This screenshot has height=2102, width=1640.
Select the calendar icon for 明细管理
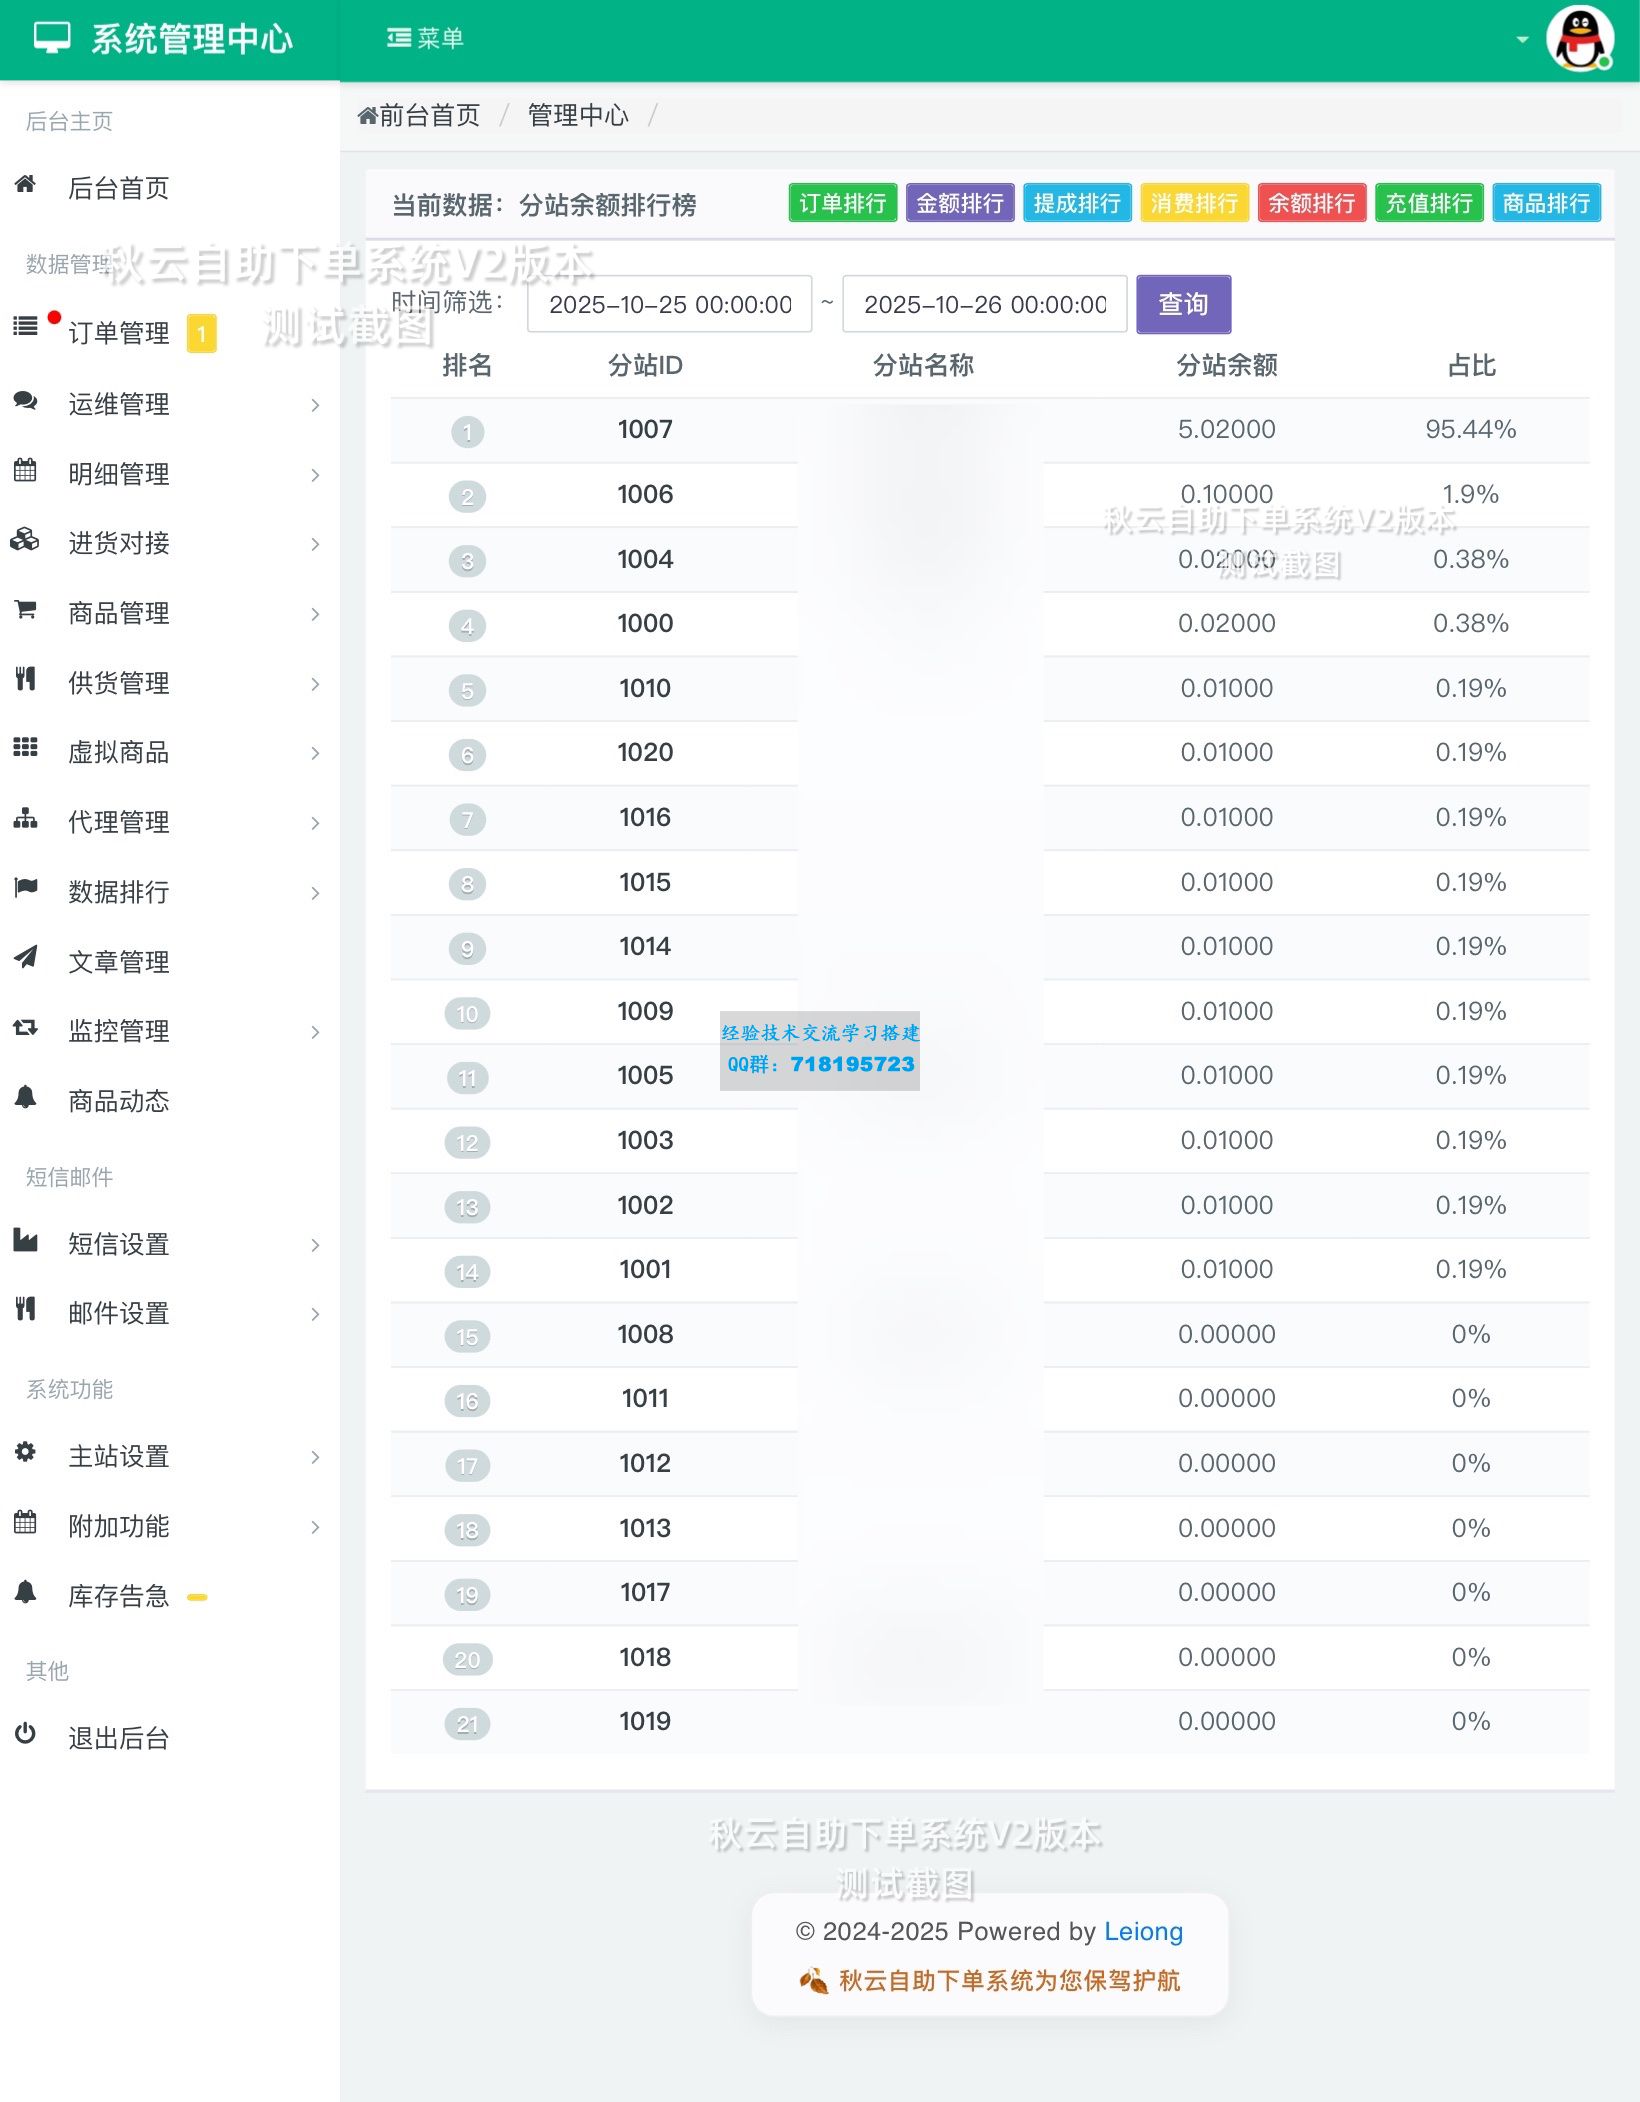(25, 473)
